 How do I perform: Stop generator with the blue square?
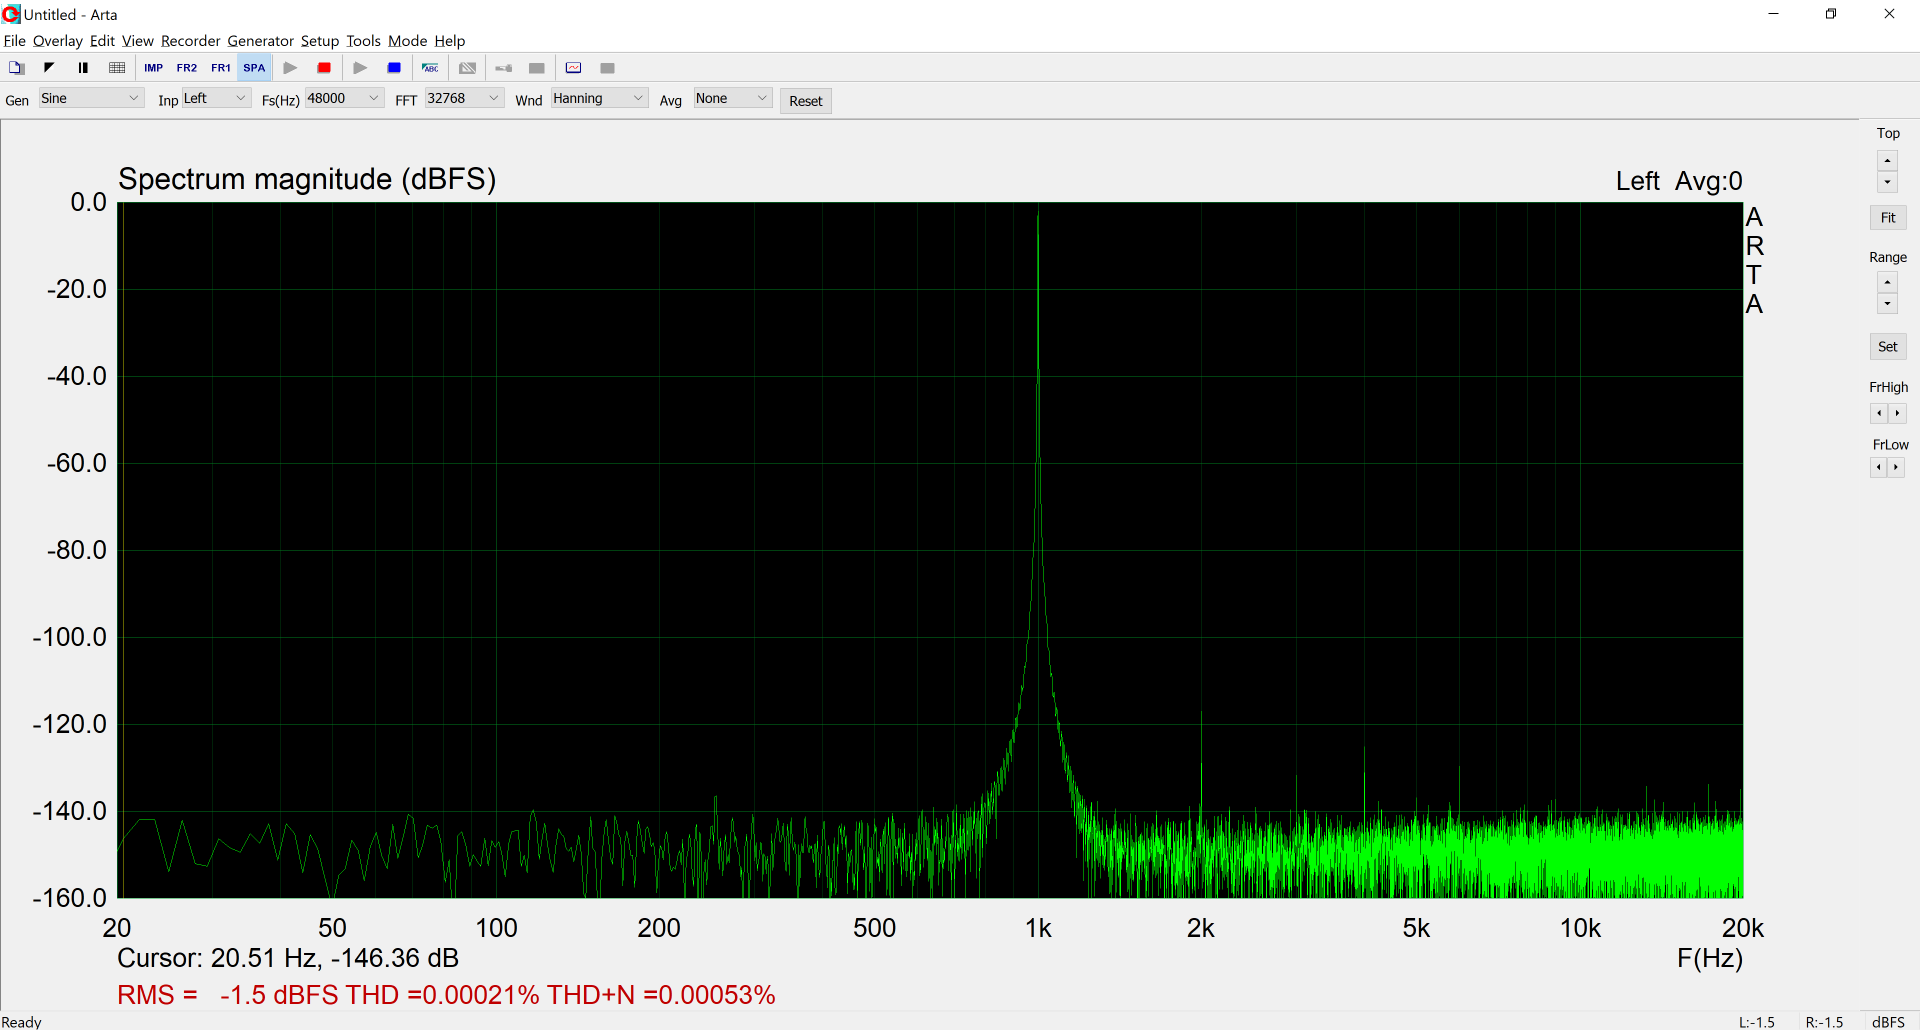394,68
